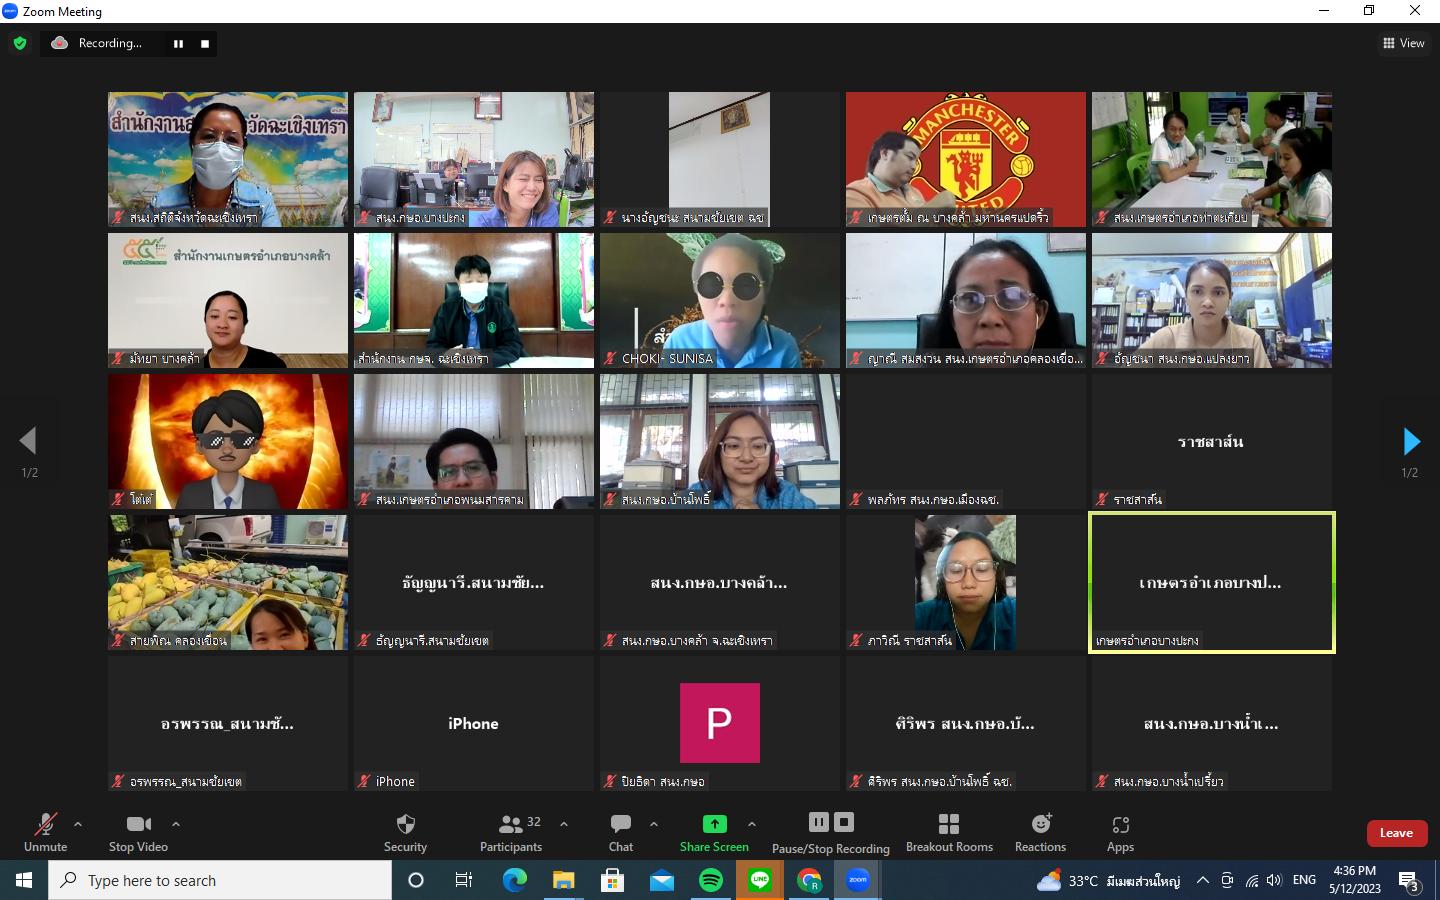Expand video options arrow beside Stop Video
This screenshot has height=900, width=1440.
point(176,824)
